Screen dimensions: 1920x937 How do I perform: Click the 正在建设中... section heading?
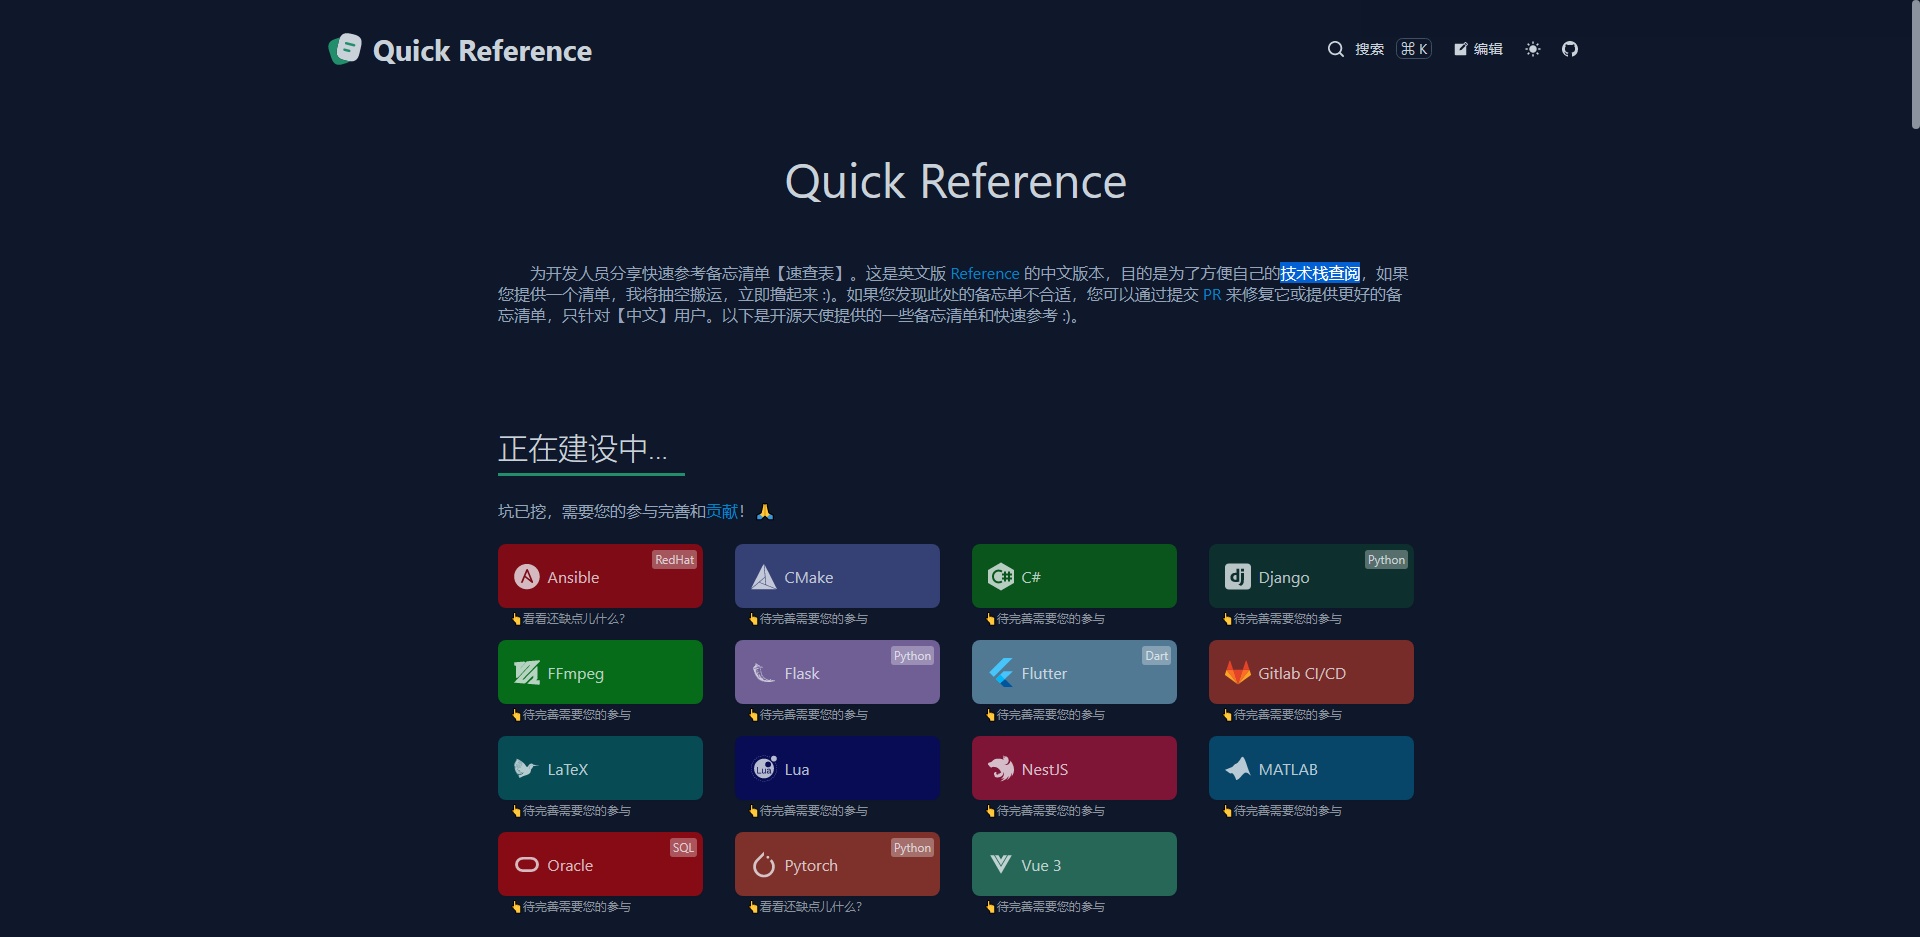pyautogui.click(x=583, y=449)
